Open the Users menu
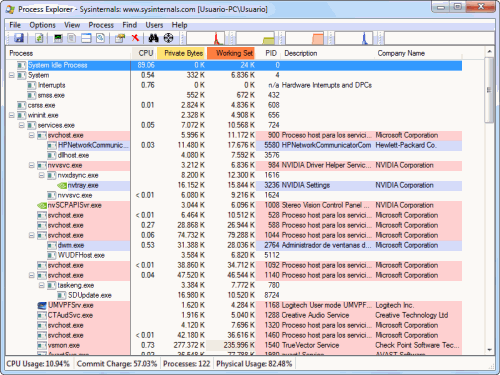The image size is (500, 375). [154, 25]
